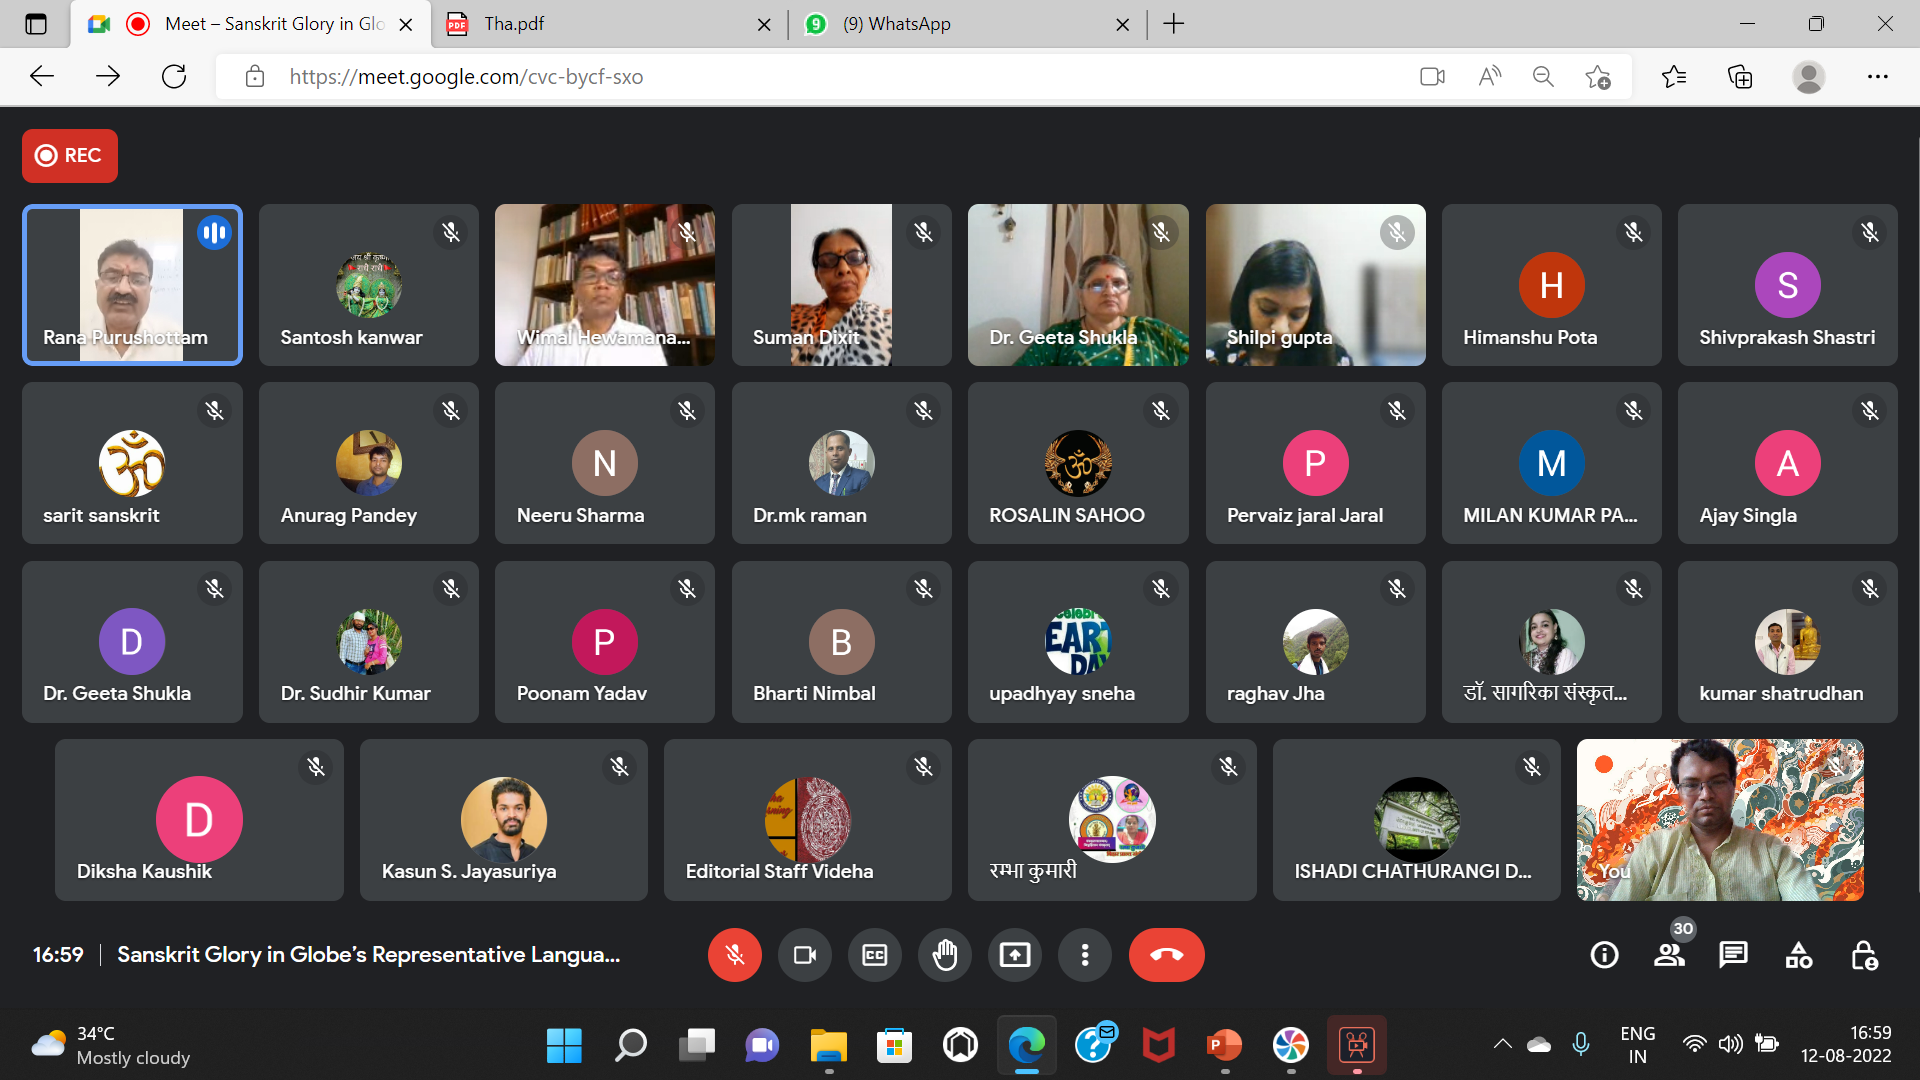
Task: Show participants list with 30 people
Action: coord(1669,955)
